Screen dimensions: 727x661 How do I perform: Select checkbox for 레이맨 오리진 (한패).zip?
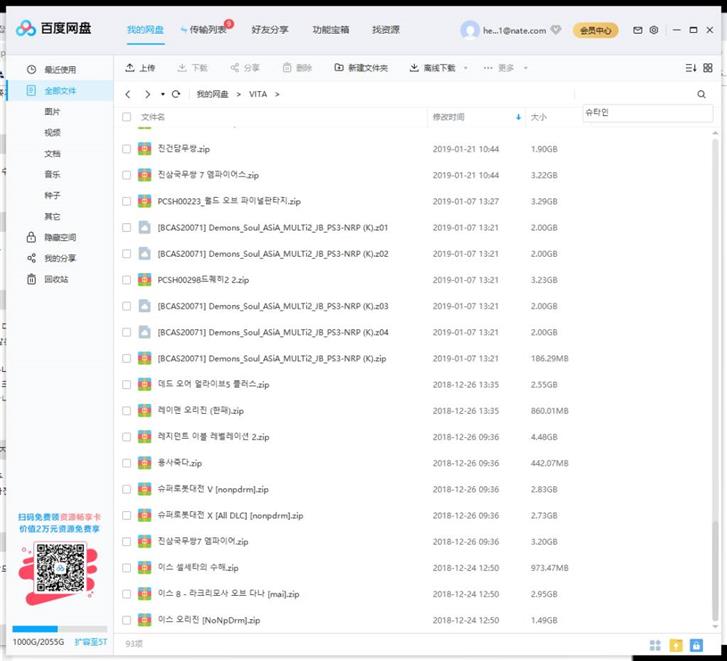click(127, 411)
